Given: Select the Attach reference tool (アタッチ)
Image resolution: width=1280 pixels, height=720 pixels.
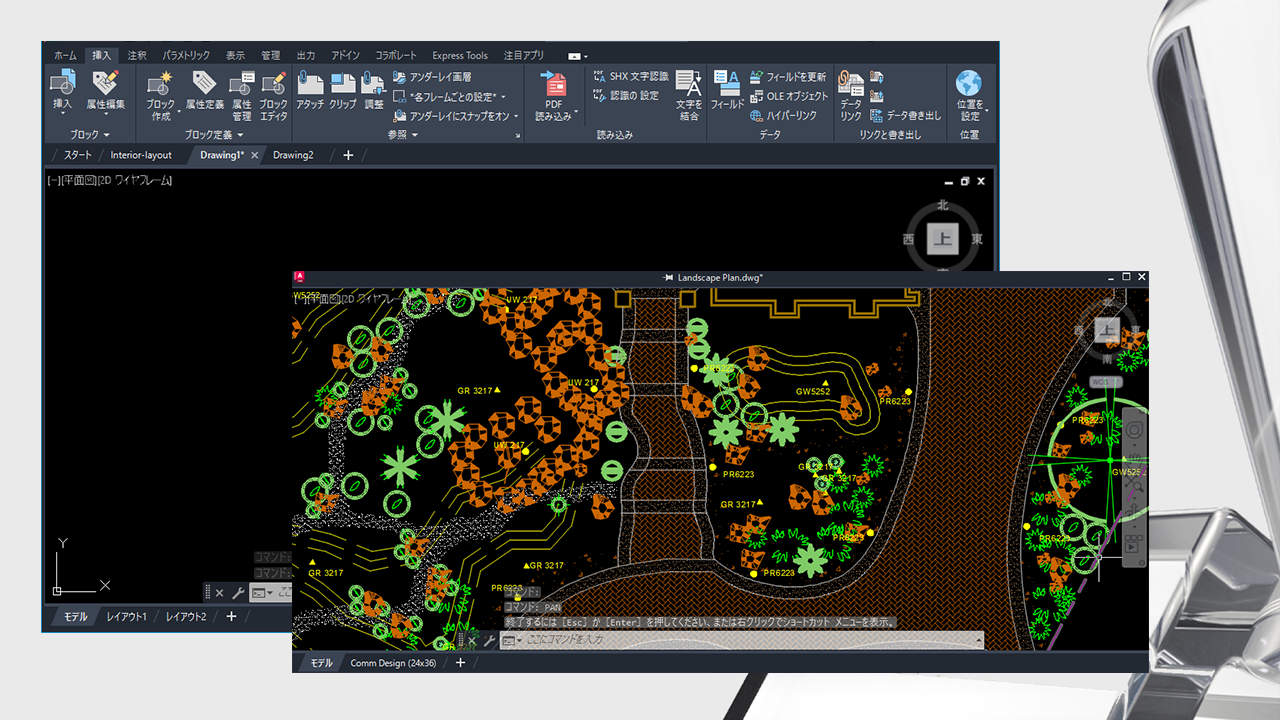Looking at the screenshot, I should click(x=311, y=90).
